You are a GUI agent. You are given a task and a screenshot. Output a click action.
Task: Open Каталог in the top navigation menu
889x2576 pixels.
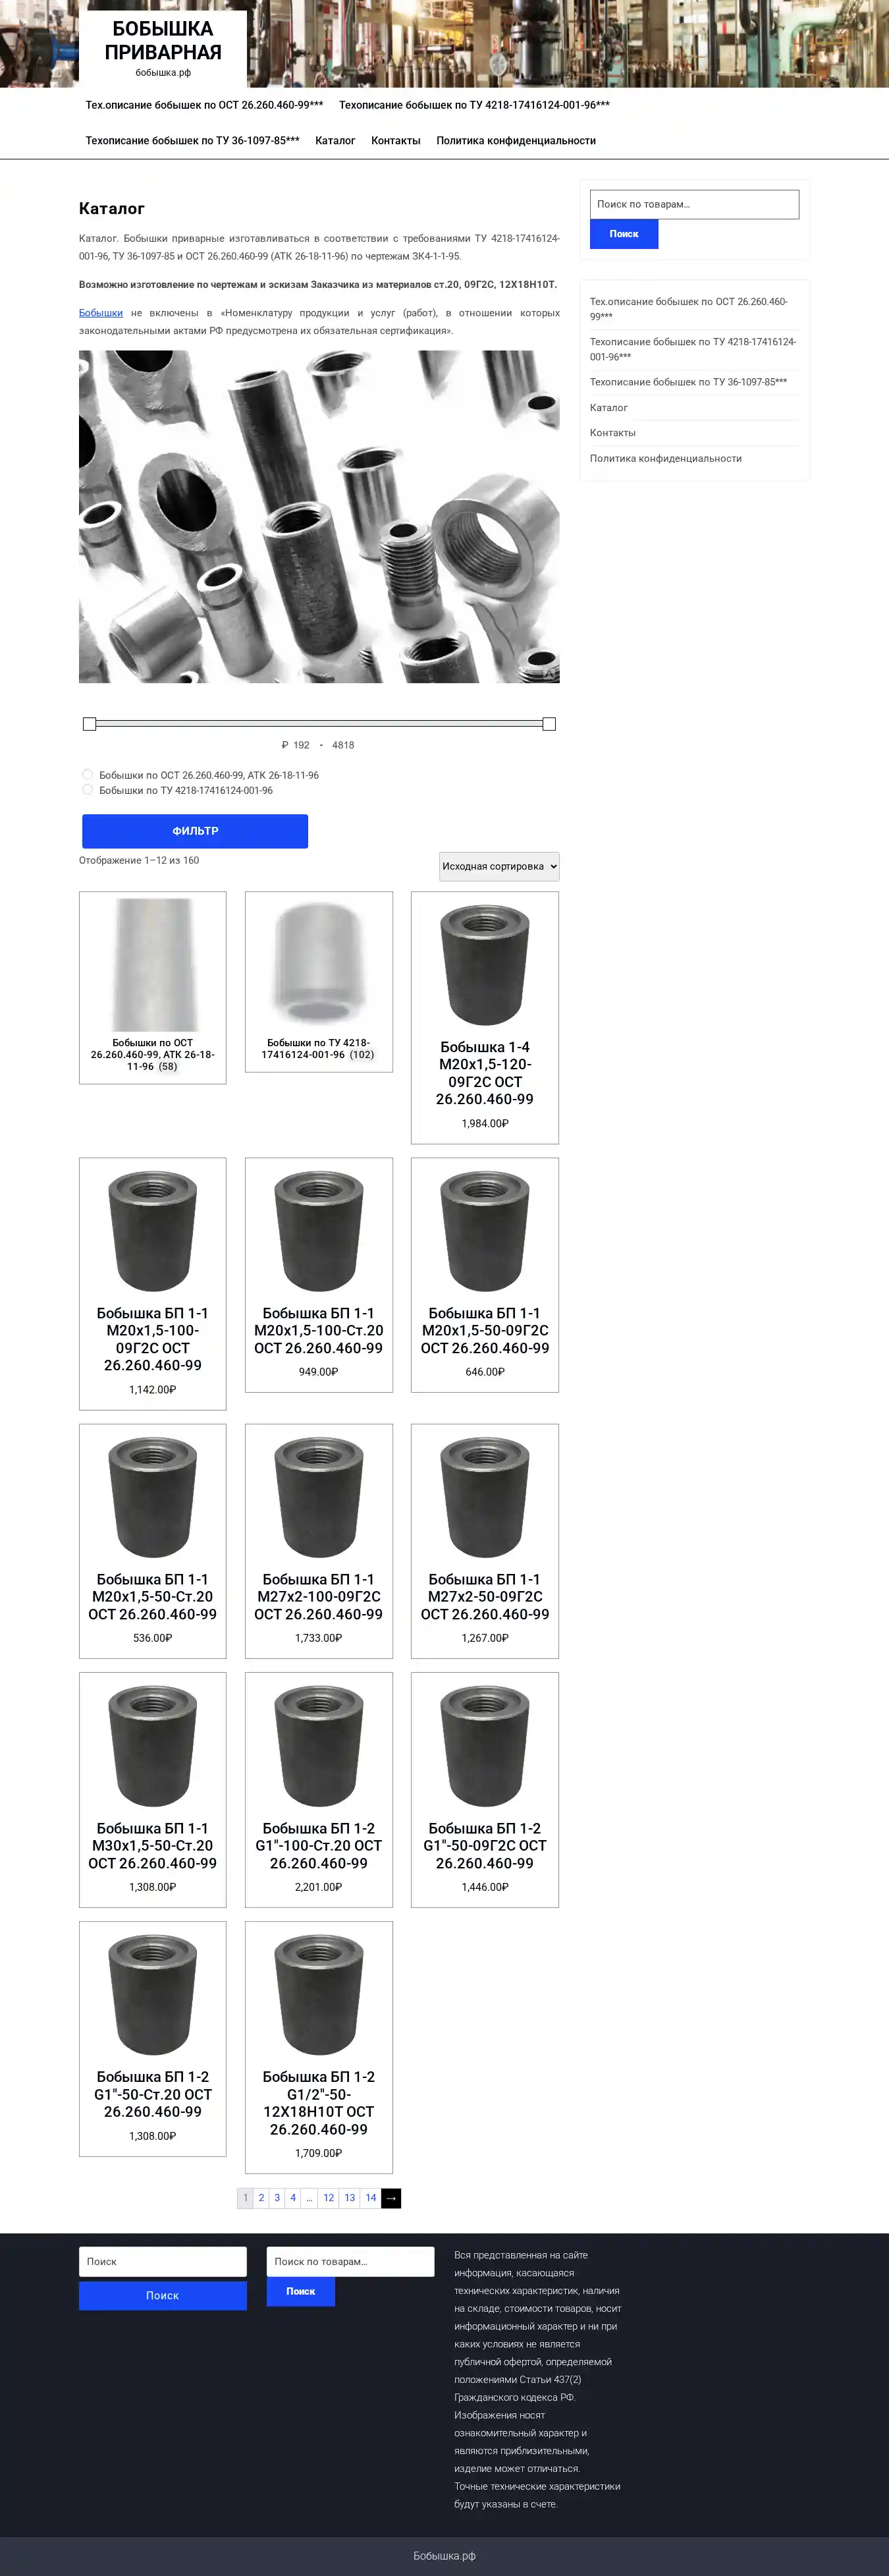coord(335,141)
